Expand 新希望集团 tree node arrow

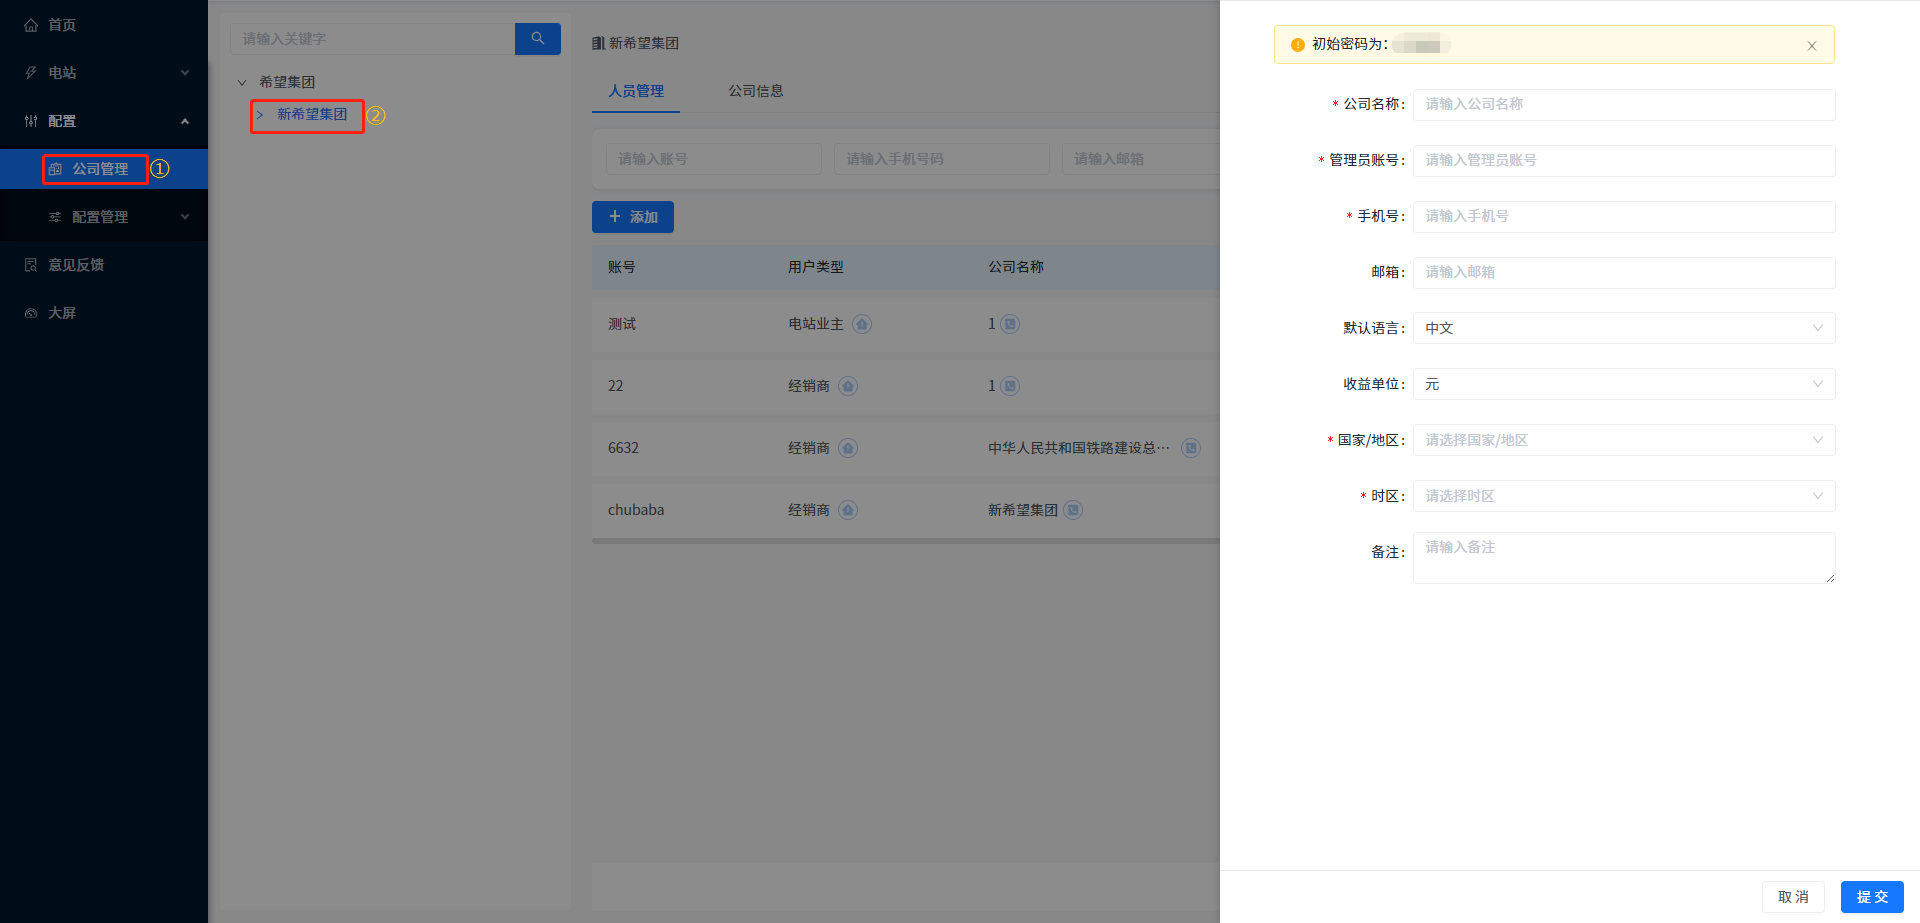(x=260, y=115)
